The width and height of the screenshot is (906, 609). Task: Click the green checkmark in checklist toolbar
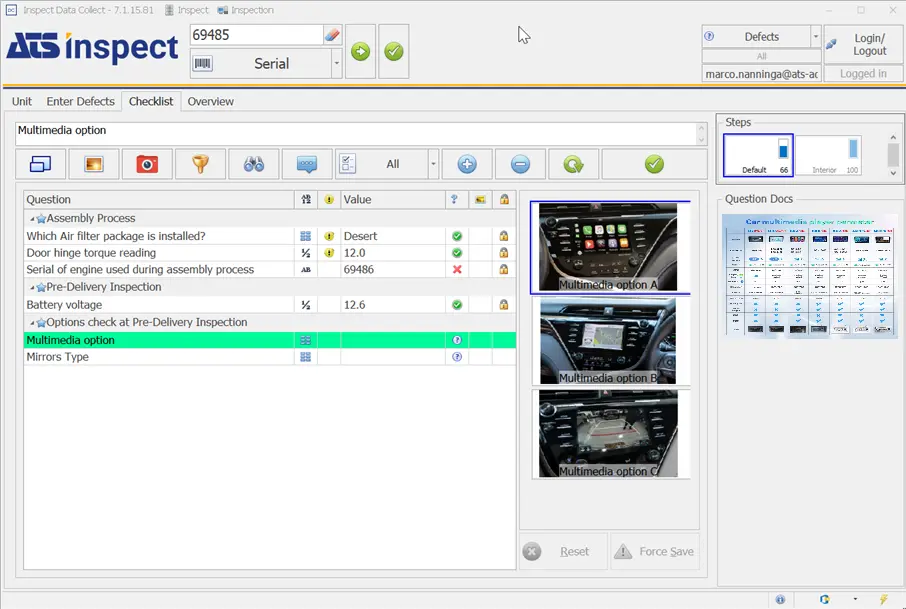click(654, 164)
